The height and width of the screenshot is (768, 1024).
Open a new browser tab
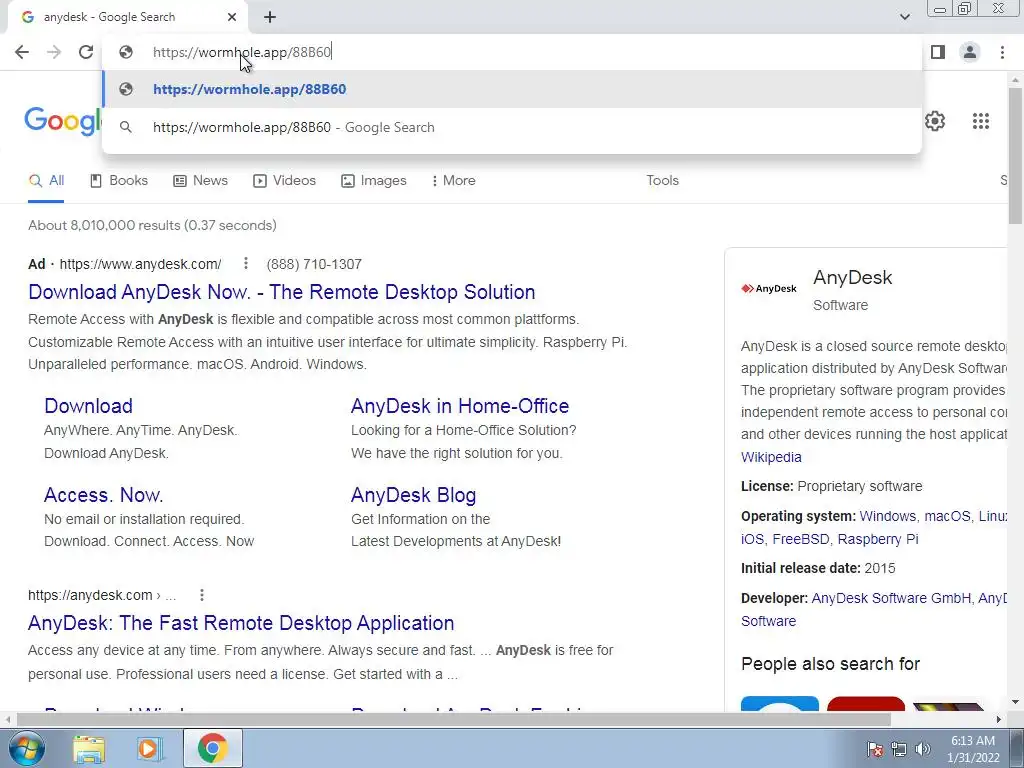pos(270,18)
